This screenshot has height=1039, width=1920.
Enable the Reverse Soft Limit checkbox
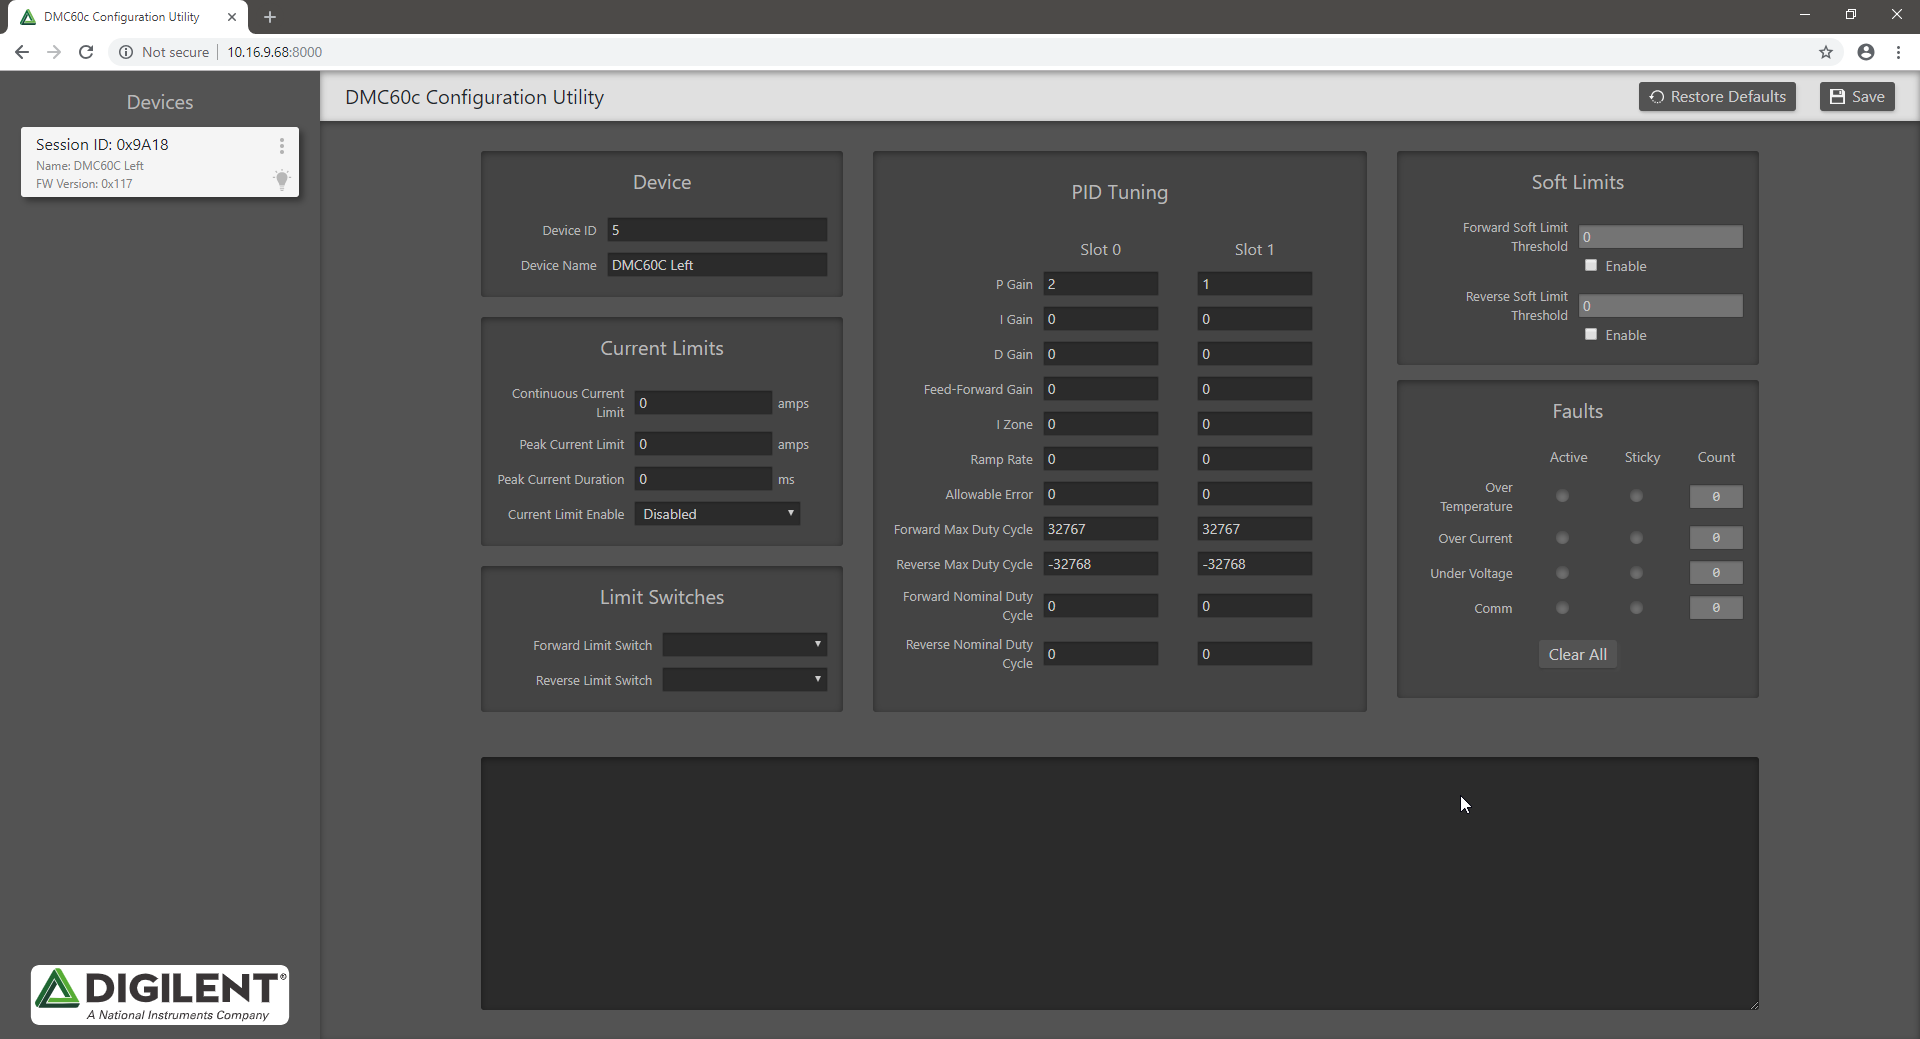pos(1591,334)
